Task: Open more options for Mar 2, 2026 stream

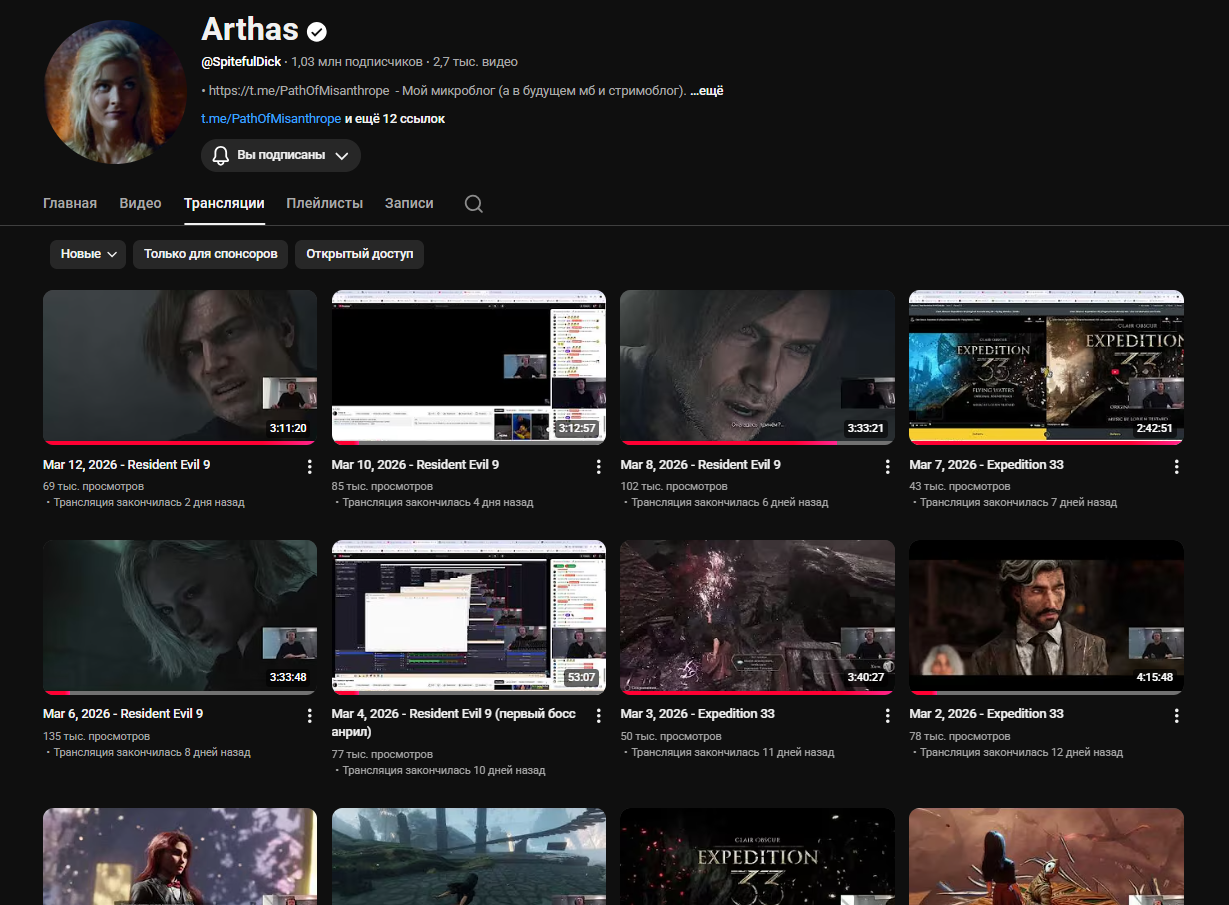Action: pos(1177,716)
